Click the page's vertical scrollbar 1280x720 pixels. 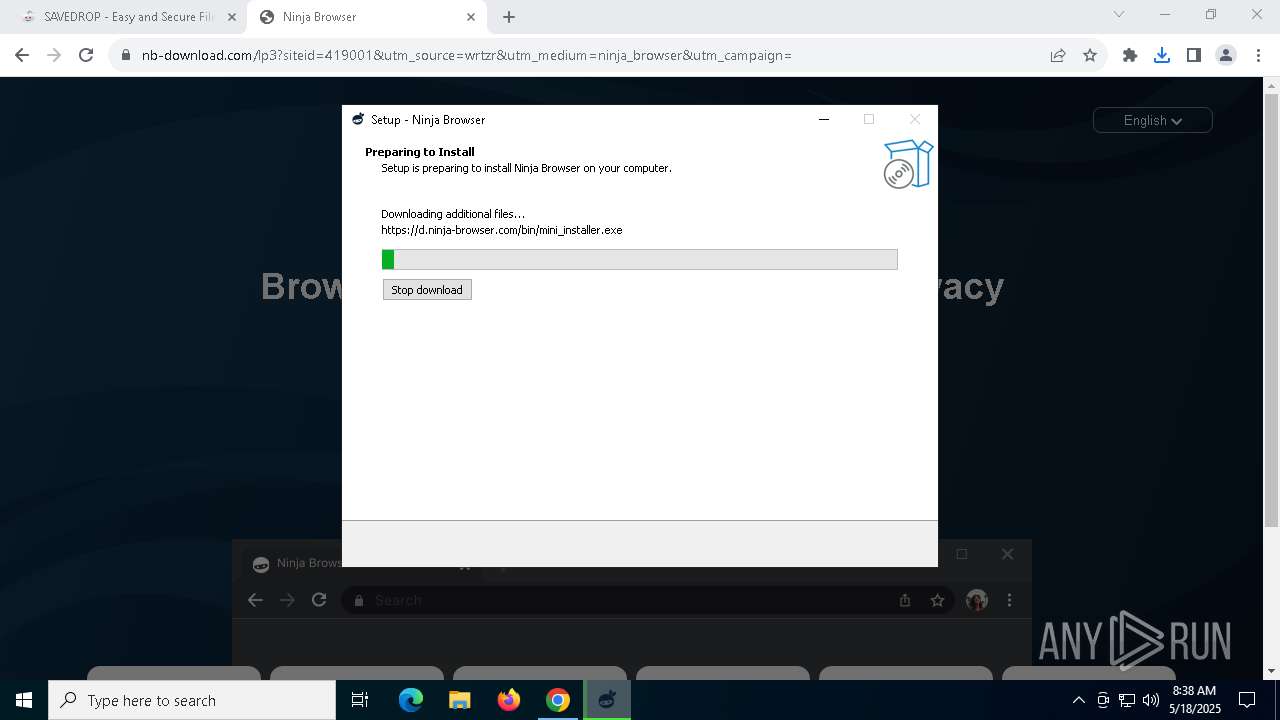point(1272,310)
